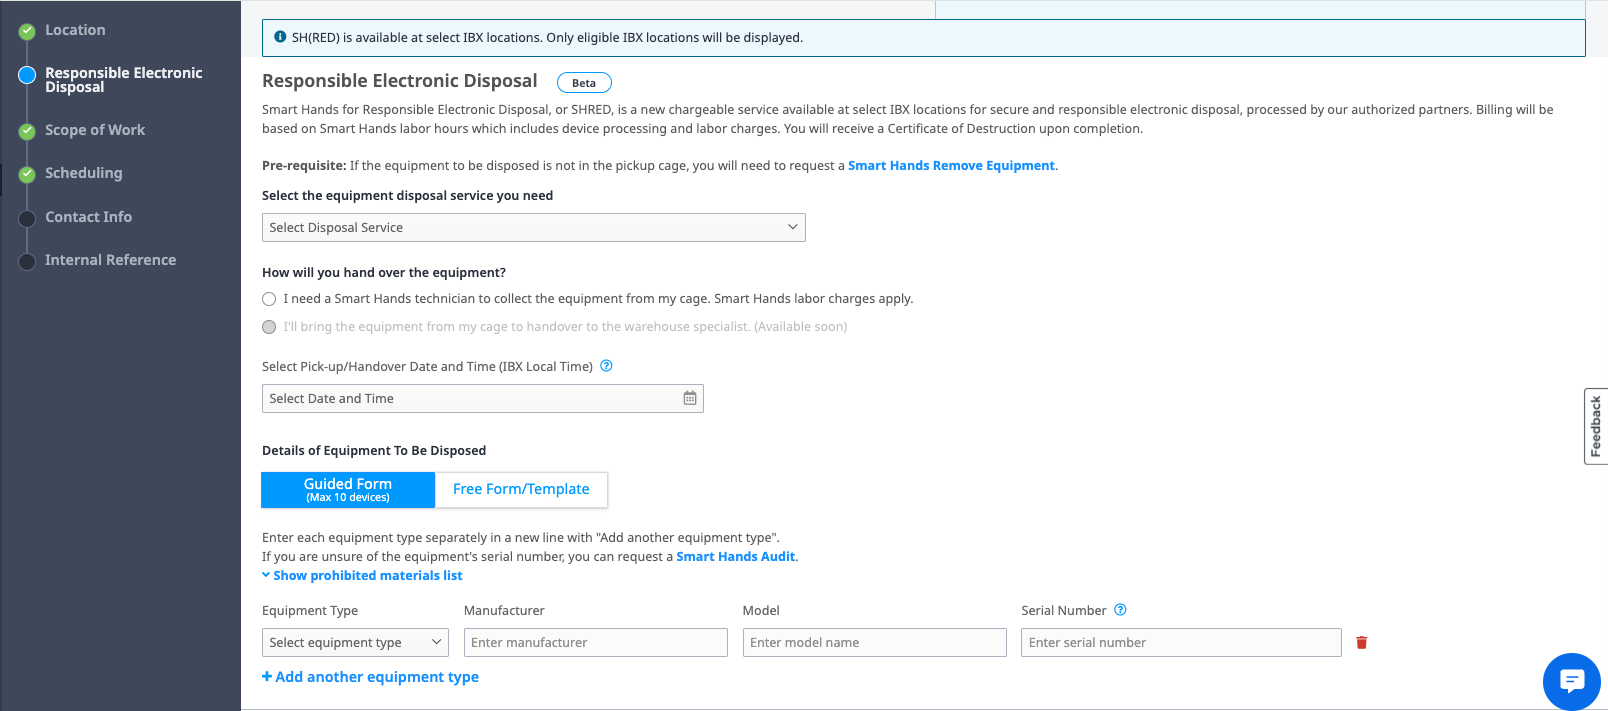Click the red trash delete icon
Screen dimensions: 1608x711
(x=1361, y=643)
